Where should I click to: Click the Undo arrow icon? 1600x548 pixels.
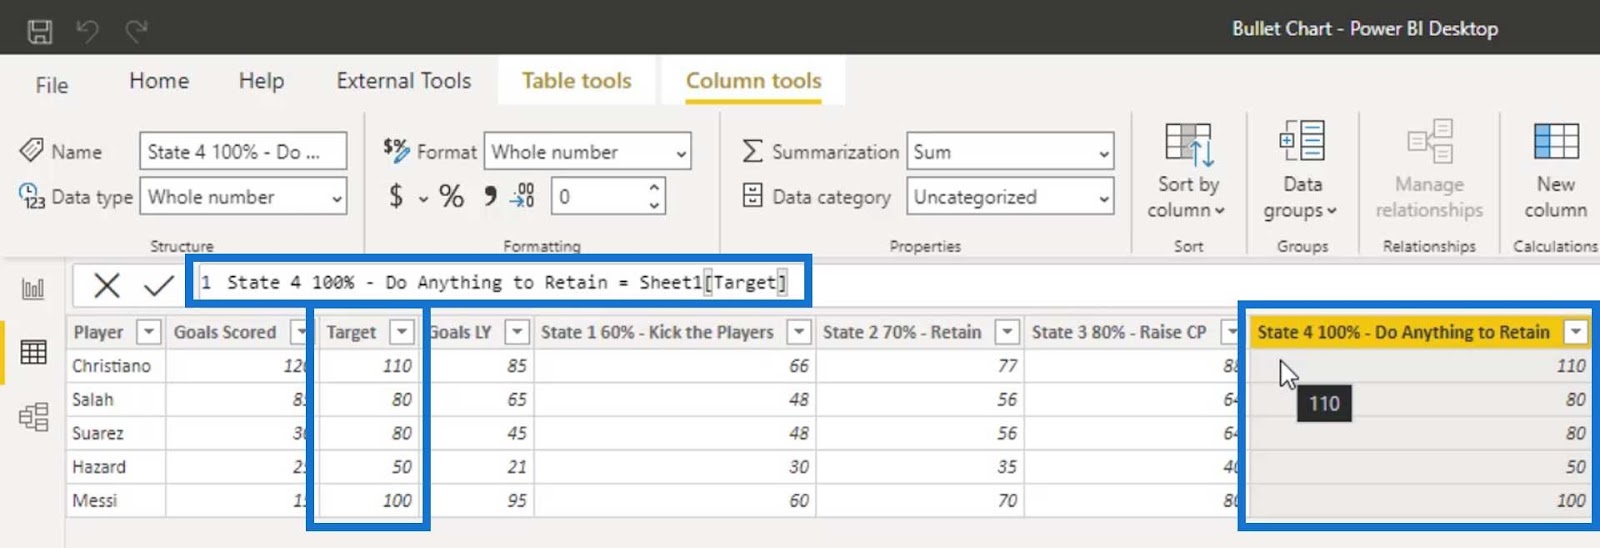(88, 31)
